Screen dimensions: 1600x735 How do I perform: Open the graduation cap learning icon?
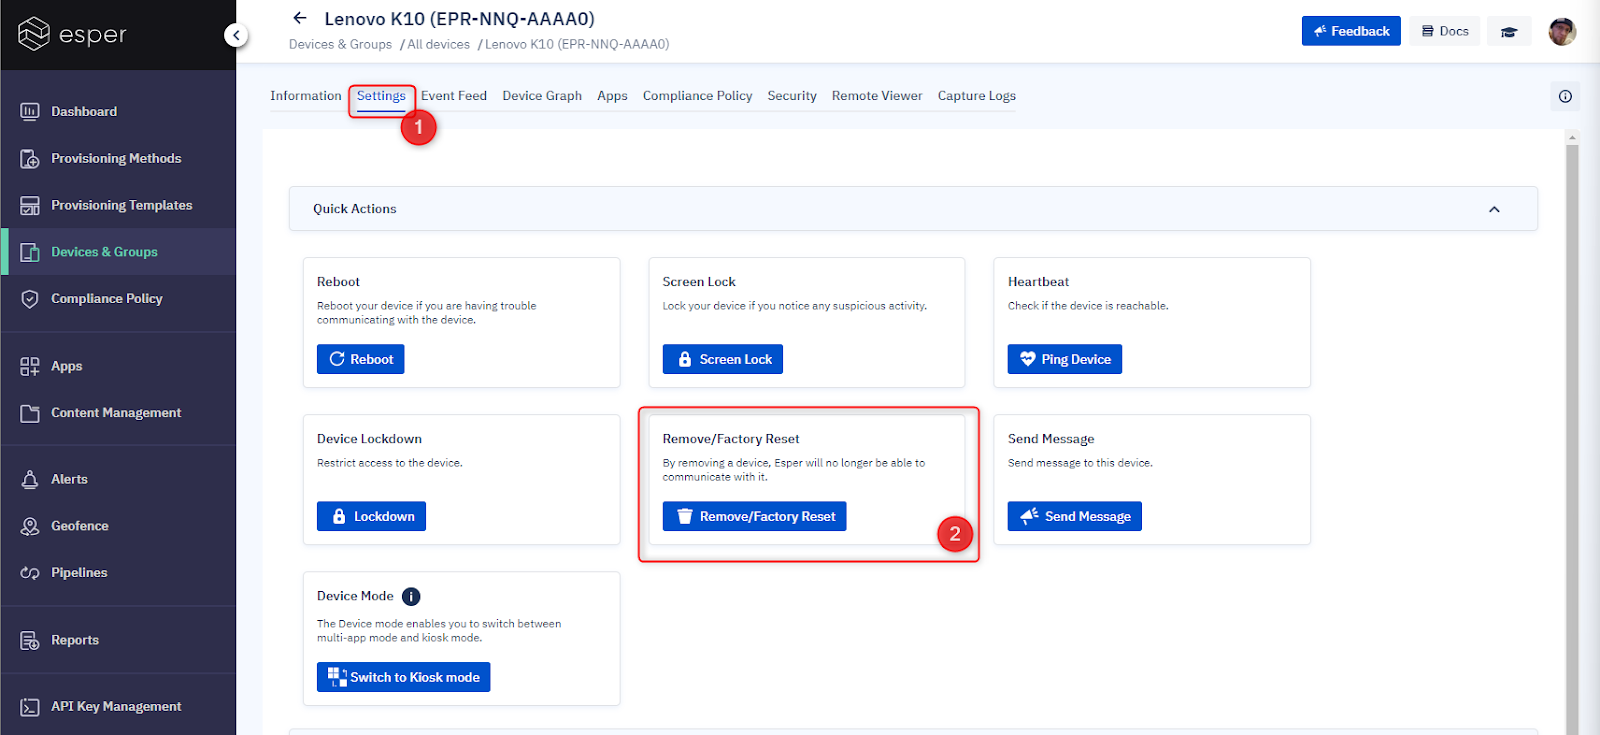click(1509, 32)
